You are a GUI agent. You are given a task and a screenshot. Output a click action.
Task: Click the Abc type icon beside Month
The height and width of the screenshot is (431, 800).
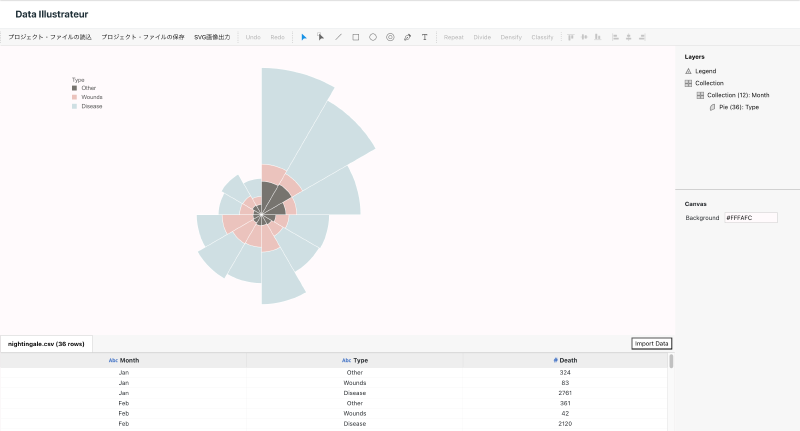pyautogui.click(x=113, y=361)
